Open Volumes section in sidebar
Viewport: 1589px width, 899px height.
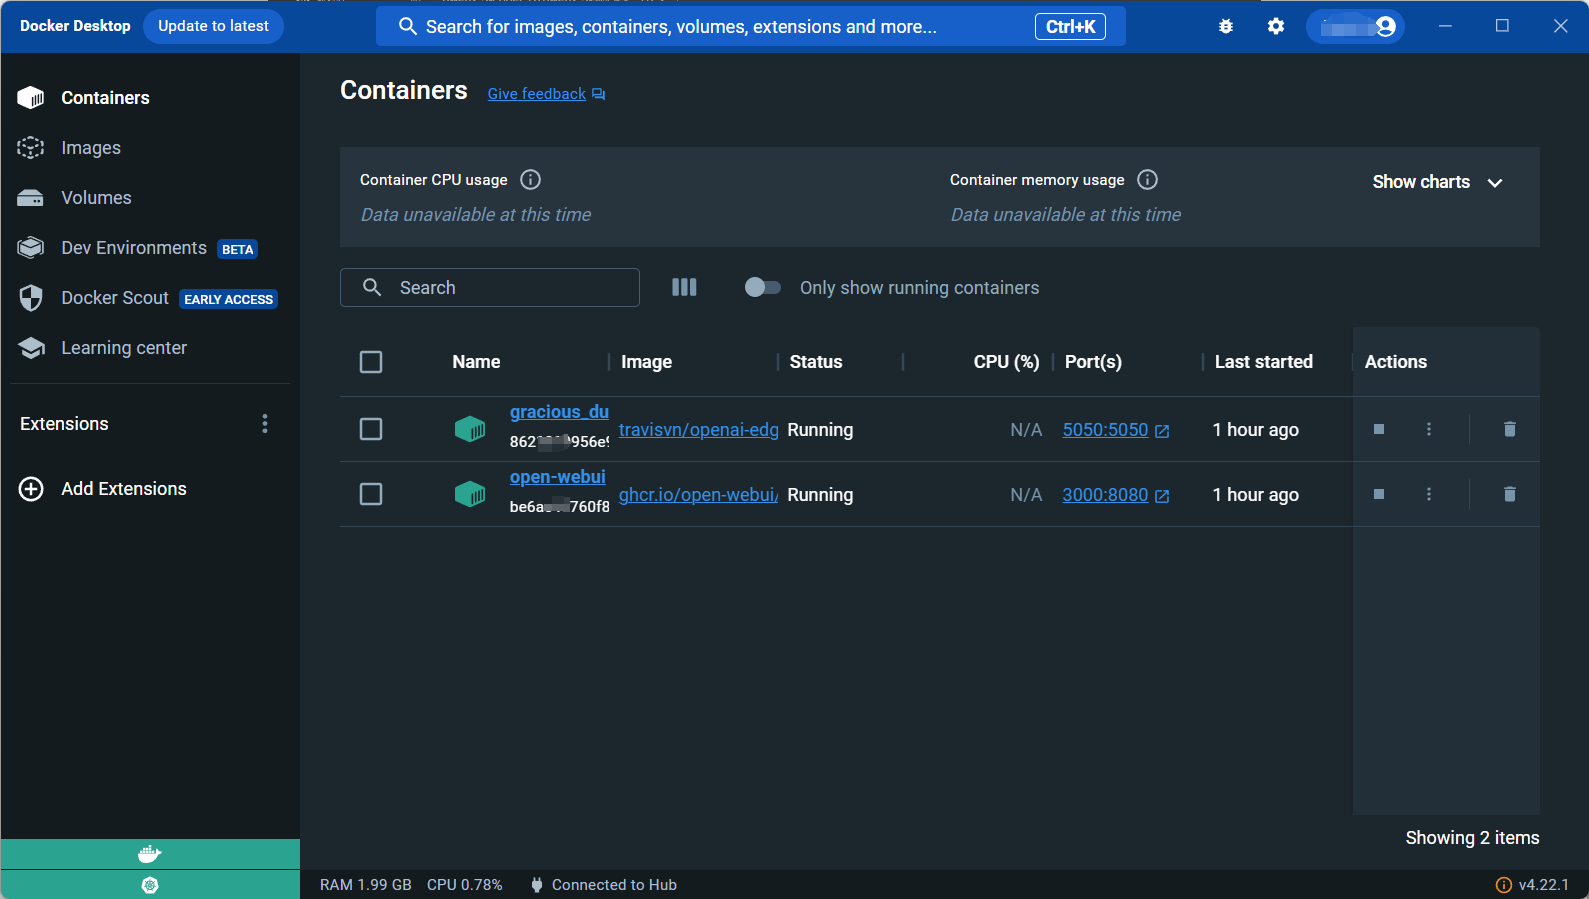click(150, 198)
